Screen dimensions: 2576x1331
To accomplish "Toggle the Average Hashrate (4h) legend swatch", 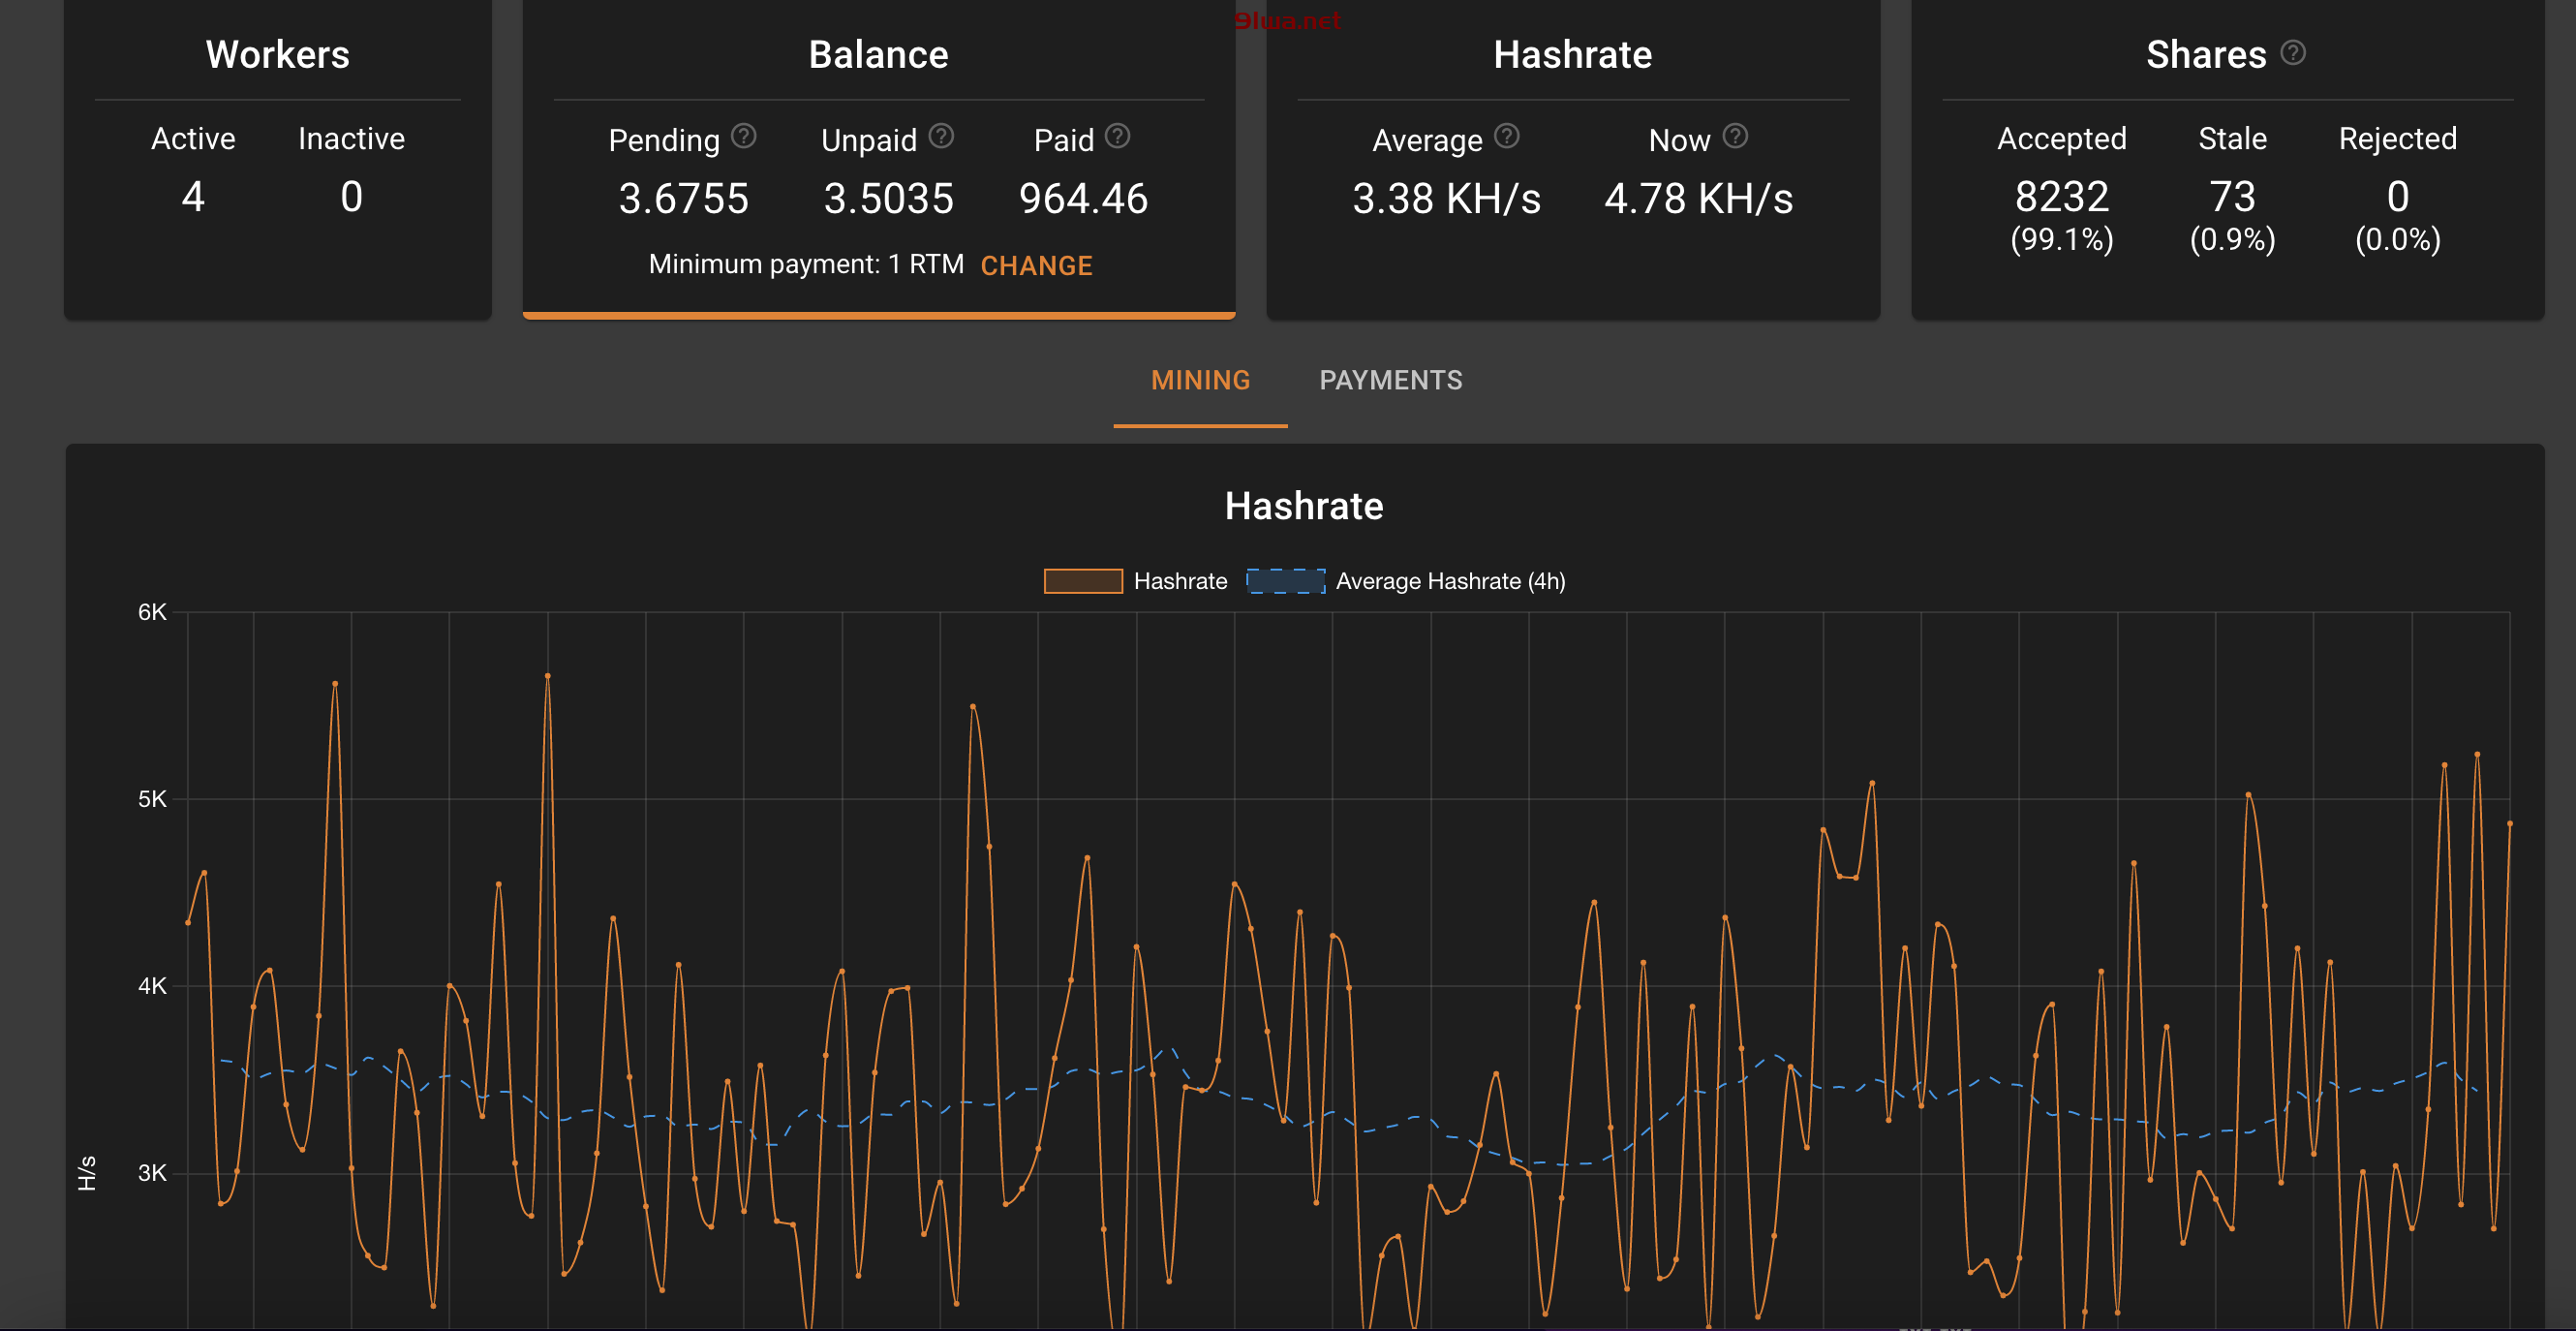I will pyautogui.click(x=1285, y=581).
